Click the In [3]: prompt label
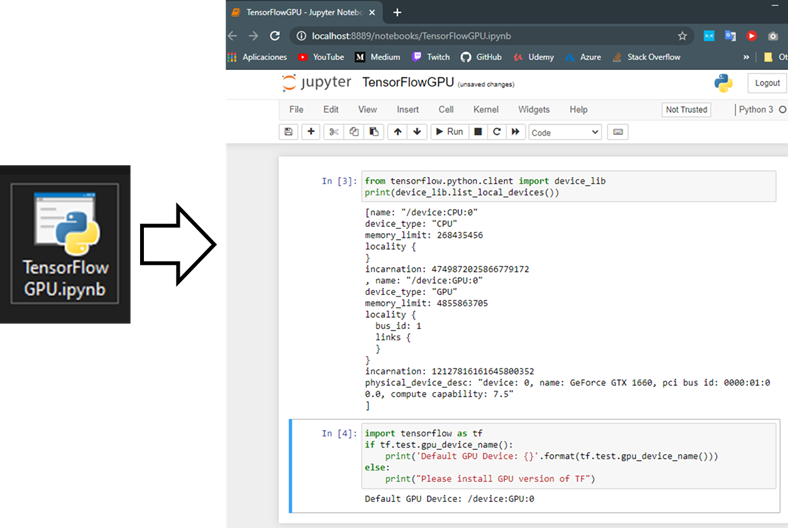This screenshot has width=788, height=528. (x=339, y=181)
